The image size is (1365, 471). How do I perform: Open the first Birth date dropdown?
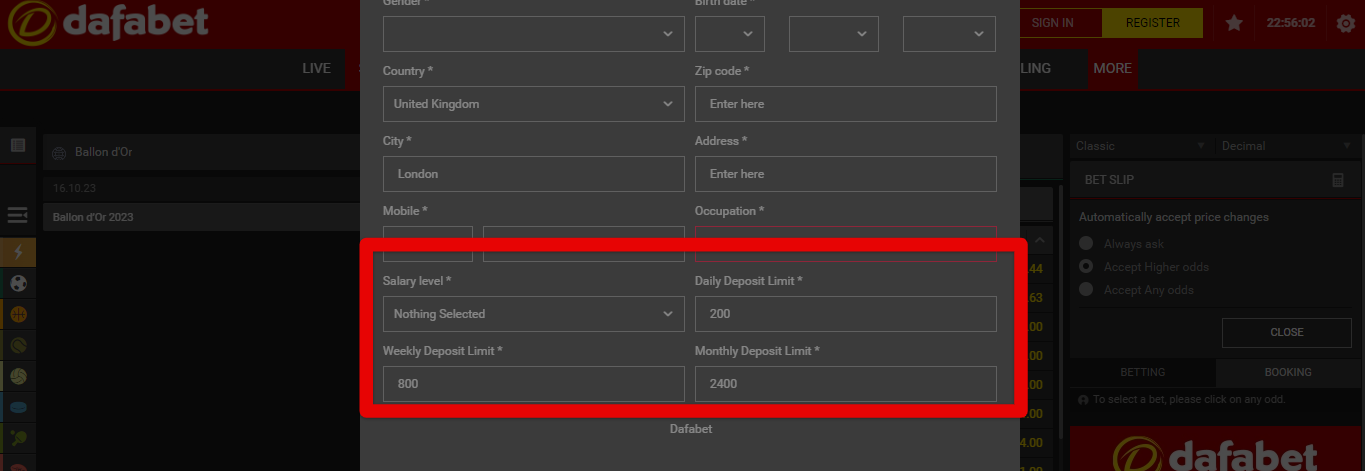730,34
